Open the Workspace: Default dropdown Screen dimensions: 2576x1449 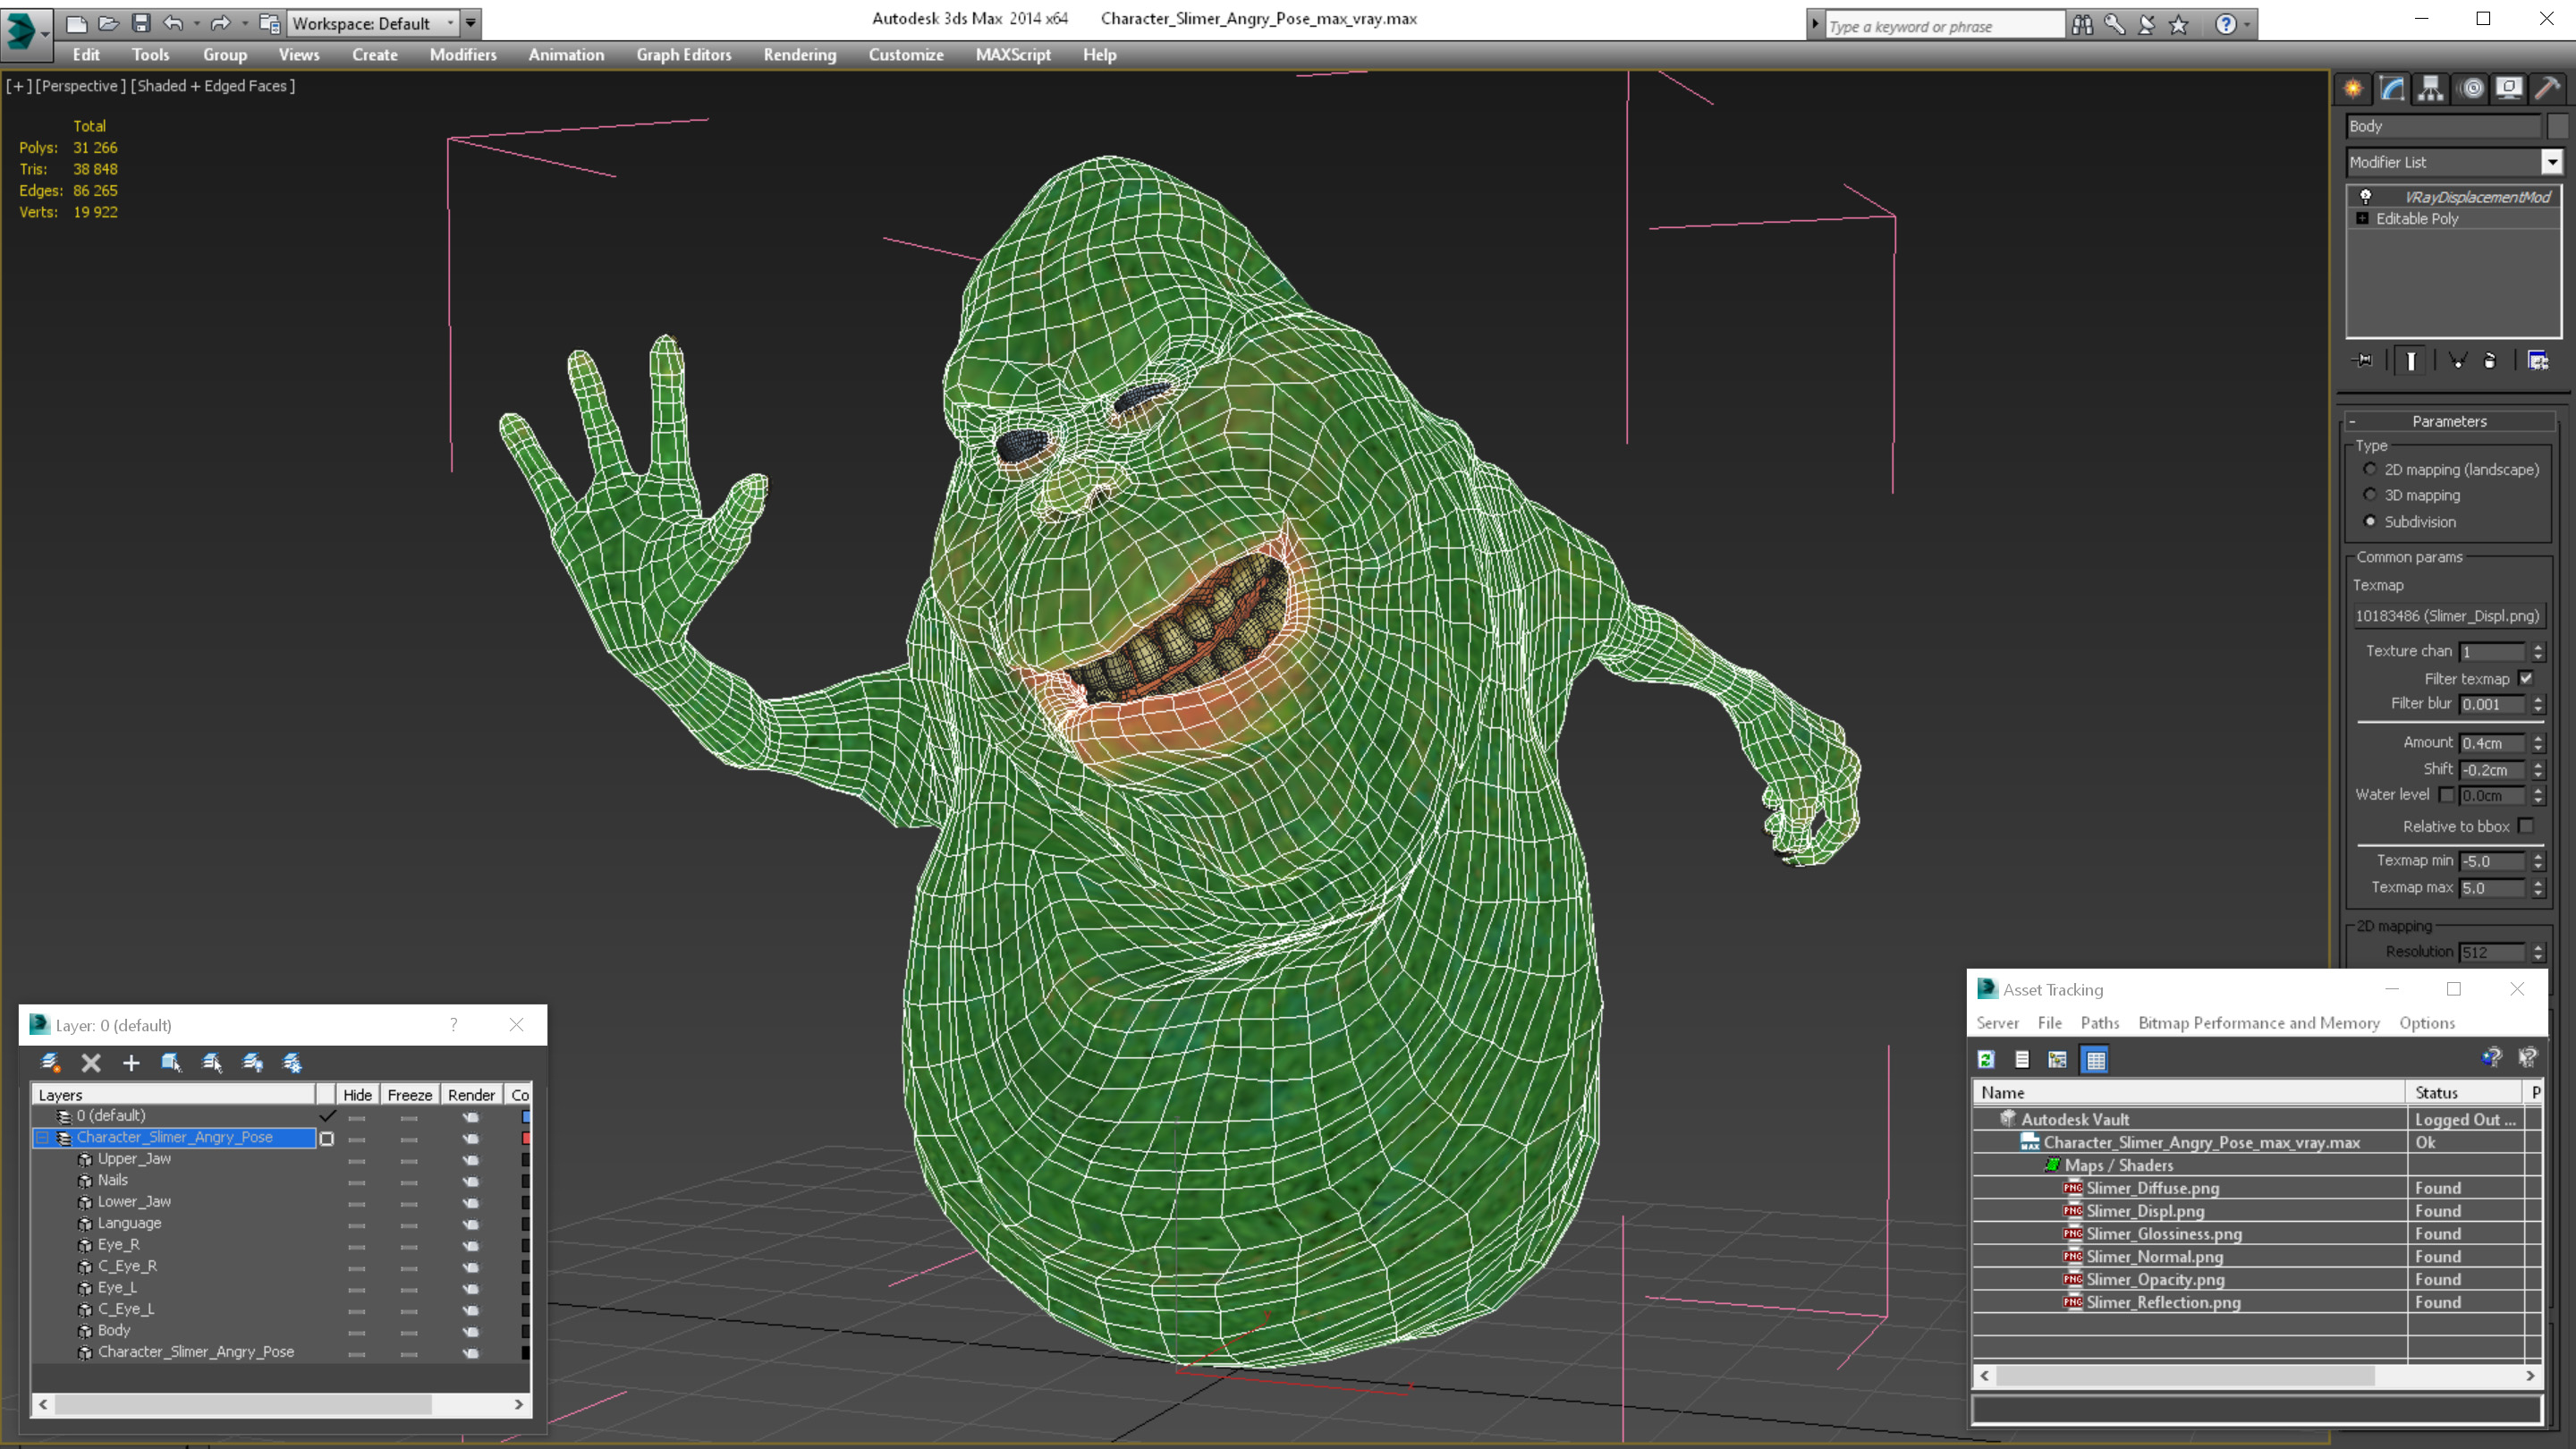coord(373,22)
